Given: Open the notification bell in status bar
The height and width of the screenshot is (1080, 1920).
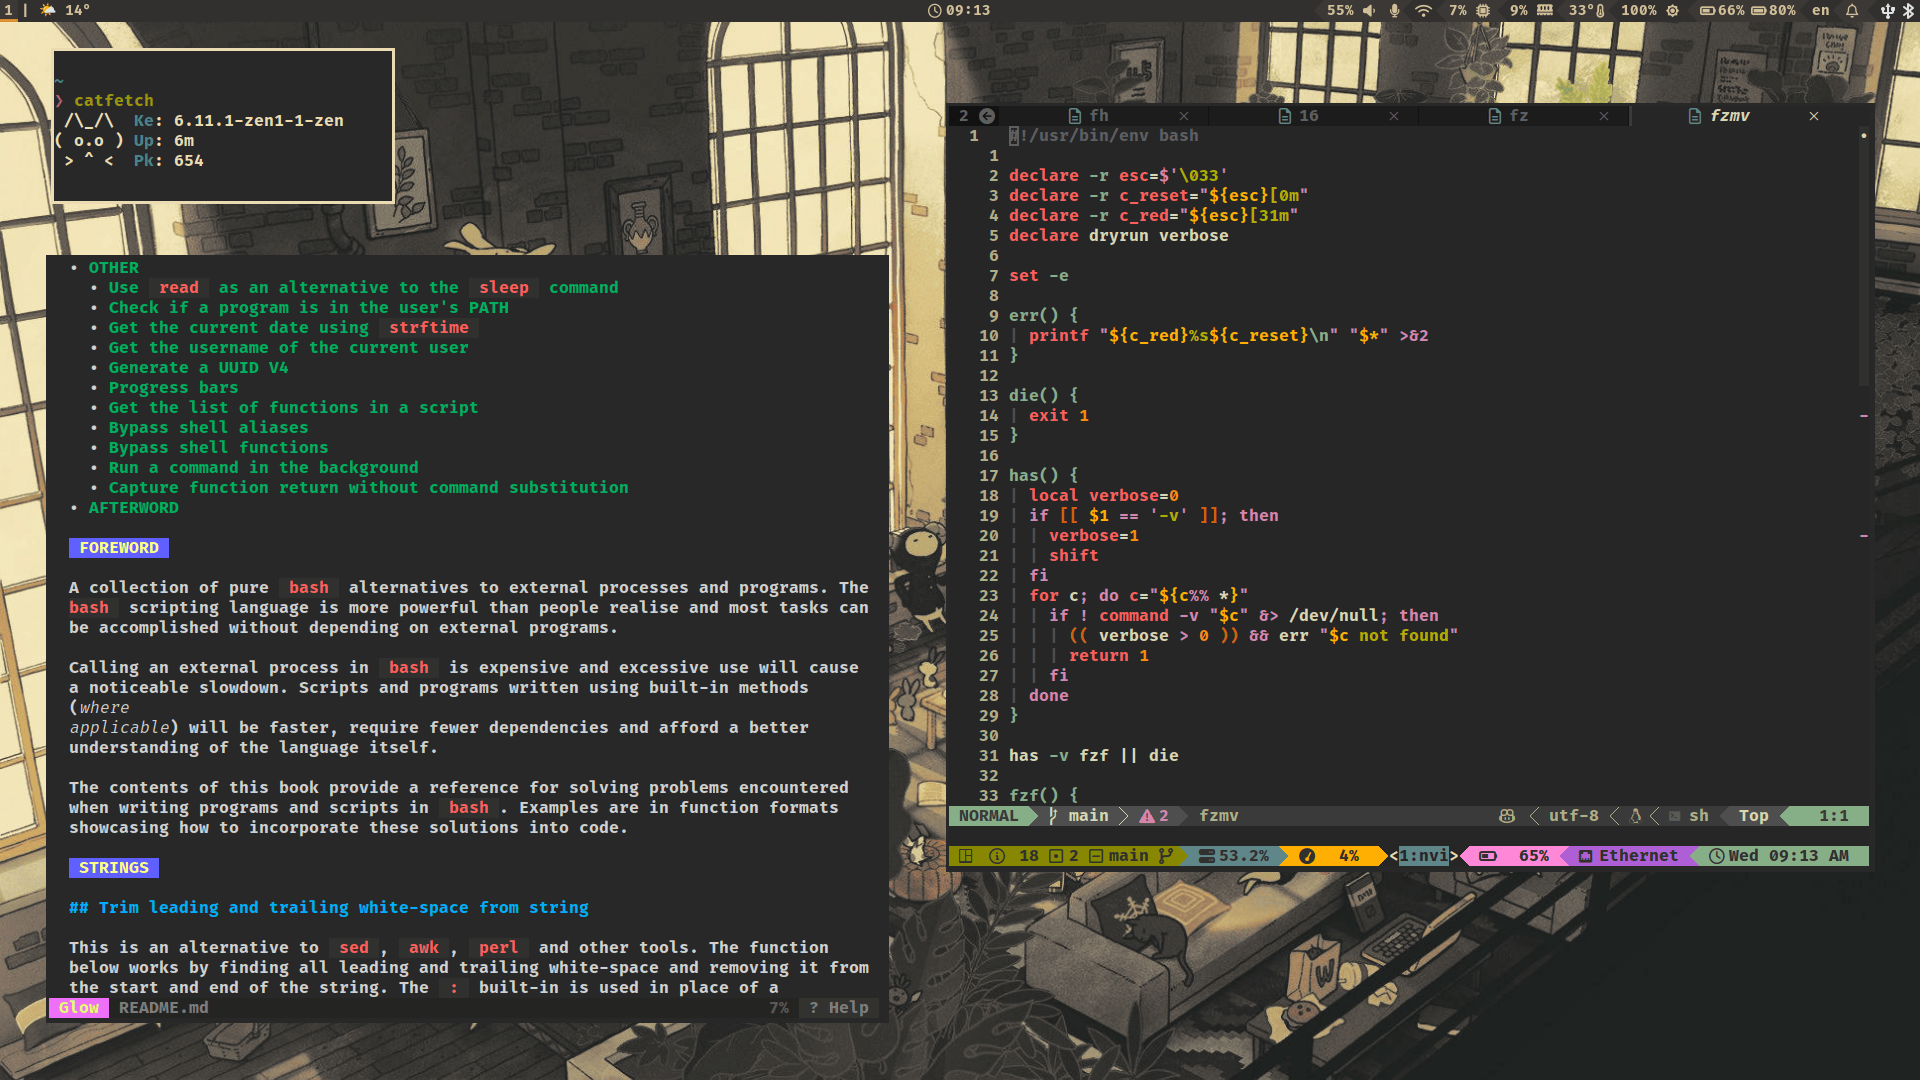Looking at the screenshot, I should click(1852, 11).
